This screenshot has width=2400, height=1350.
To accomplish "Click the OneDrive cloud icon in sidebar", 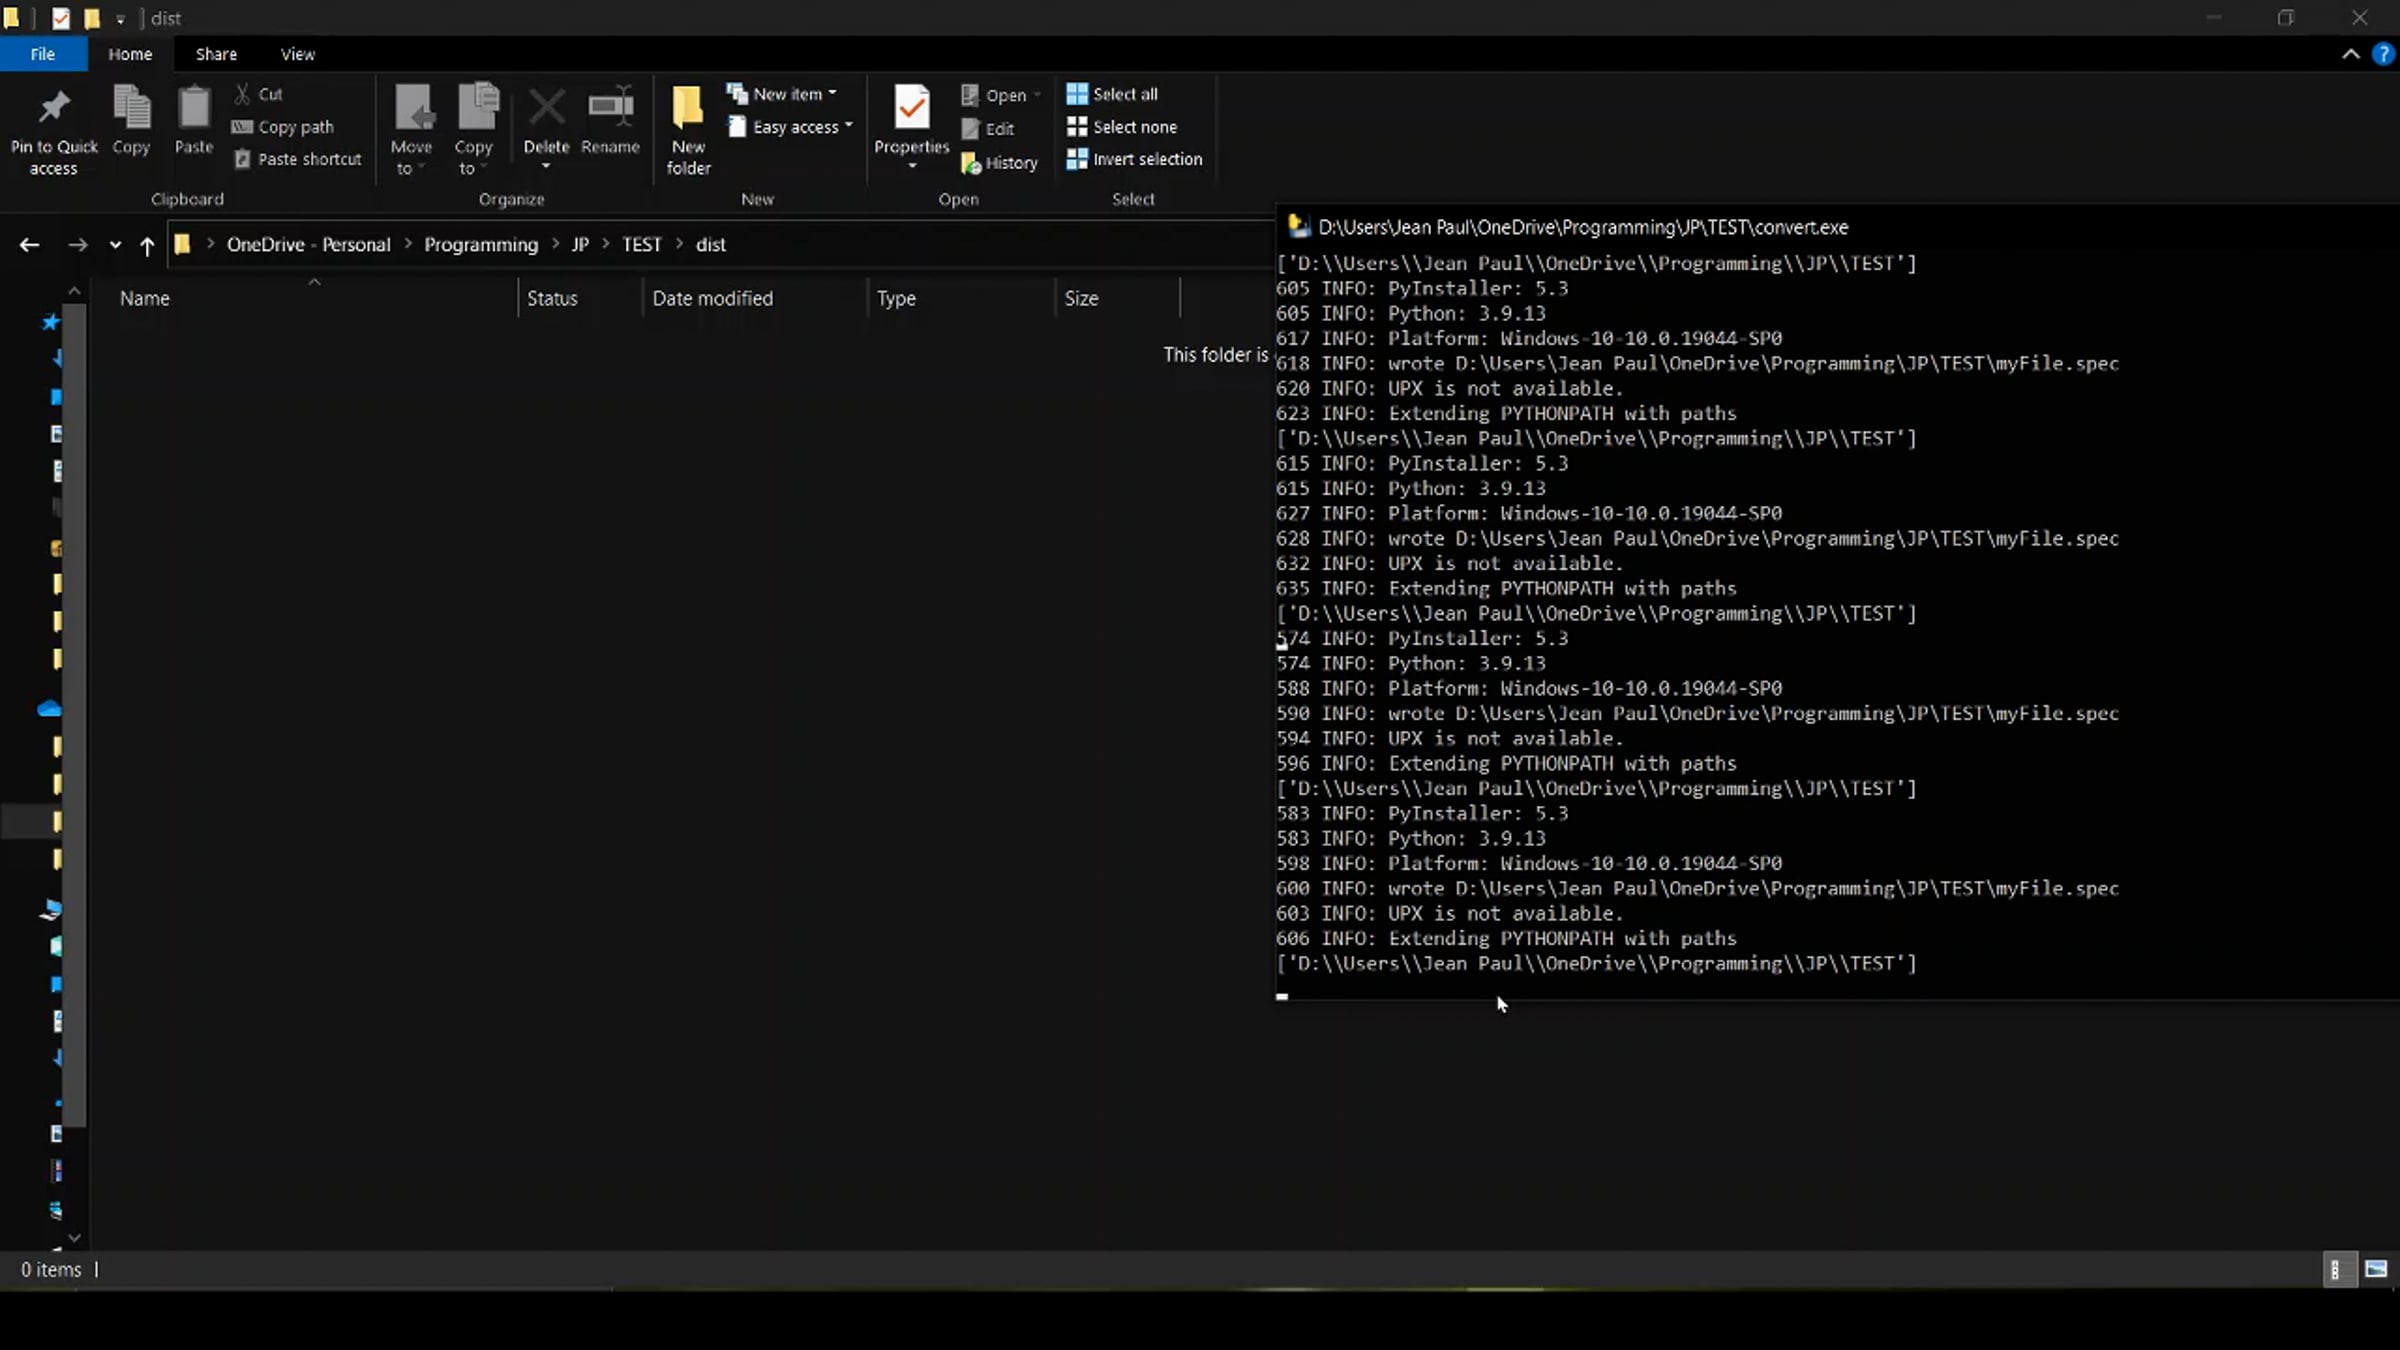I will (49, 709).
